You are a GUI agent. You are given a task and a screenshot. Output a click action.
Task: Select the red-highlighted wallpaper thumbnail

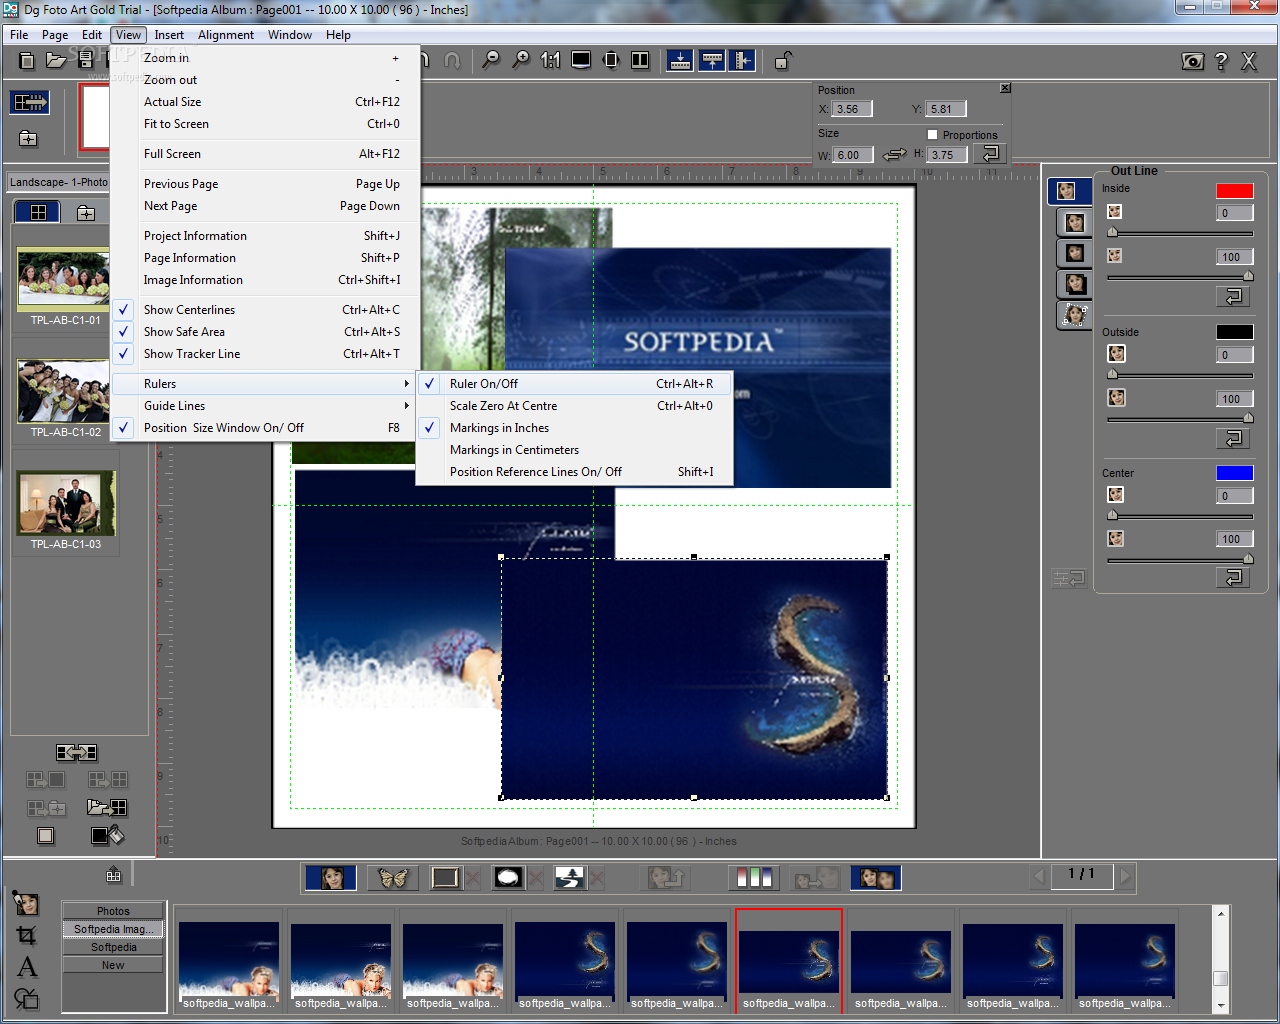click(788, 961)
